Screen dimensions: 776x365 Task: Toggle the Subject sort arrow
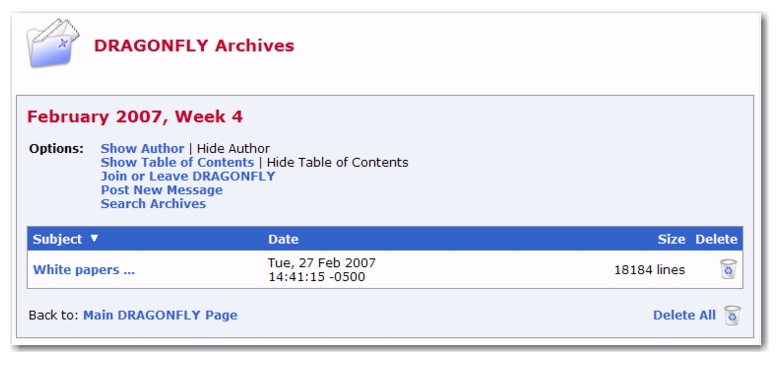coord(94,238)
